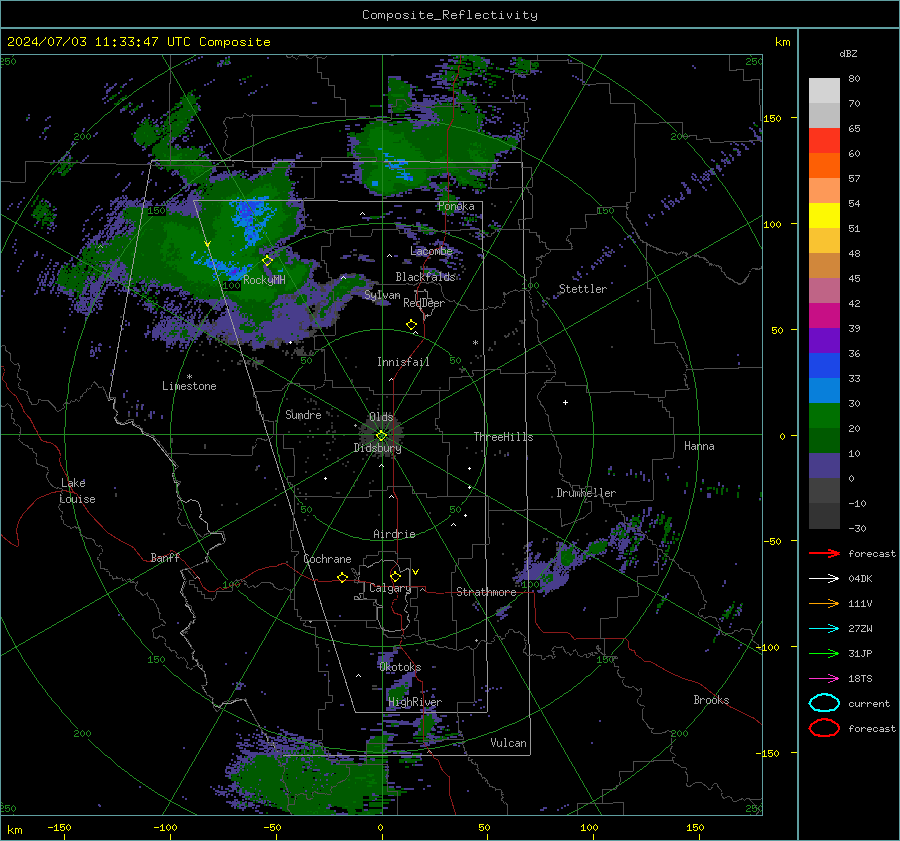The width and height of the screenshot is (900, 841).
Task: Click the HighRiver label
Action: click(415, 702)
